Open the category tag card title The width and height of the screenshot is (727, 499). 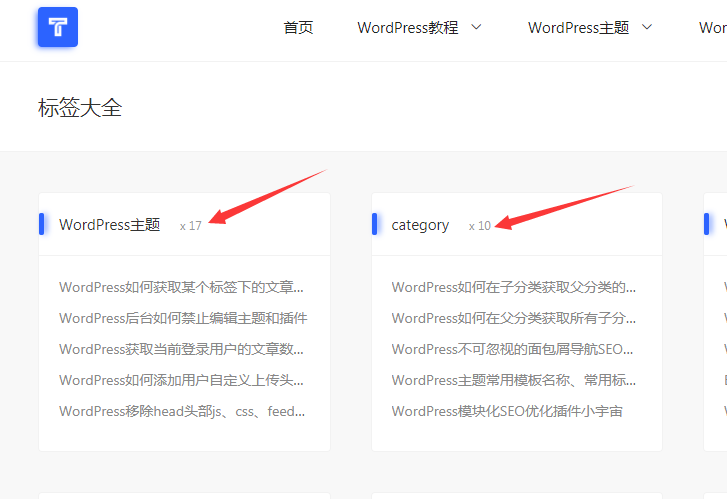(x=420, y=225)
